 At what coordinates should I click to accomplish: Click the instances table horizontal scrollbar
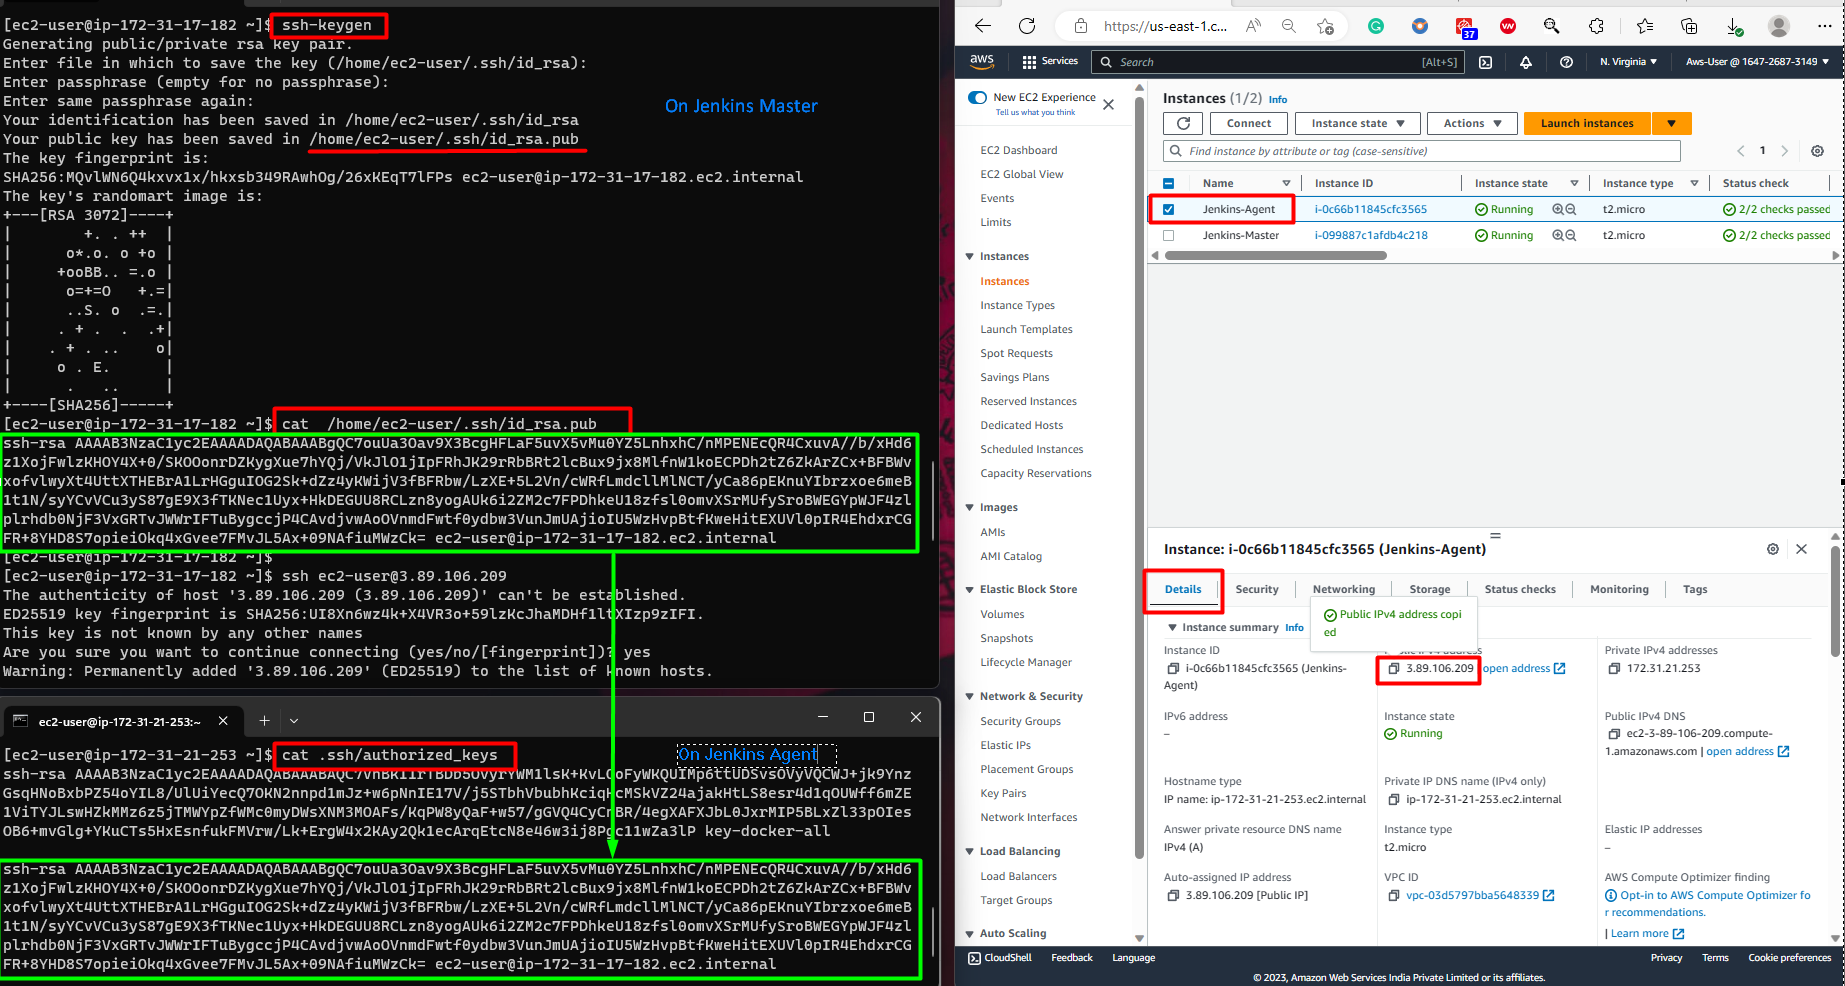[1276, 256]
